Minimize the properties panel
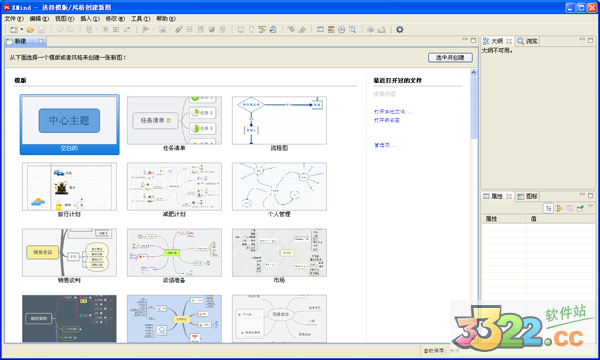 582,195
